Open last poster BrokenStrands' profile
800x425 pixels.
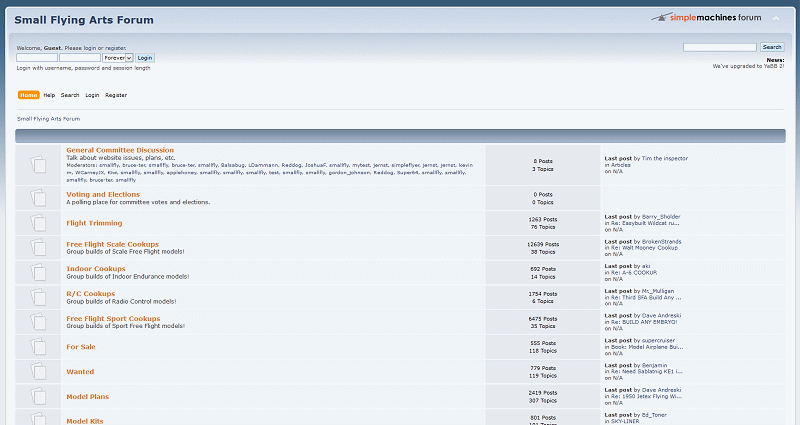(x=662, y=242)
